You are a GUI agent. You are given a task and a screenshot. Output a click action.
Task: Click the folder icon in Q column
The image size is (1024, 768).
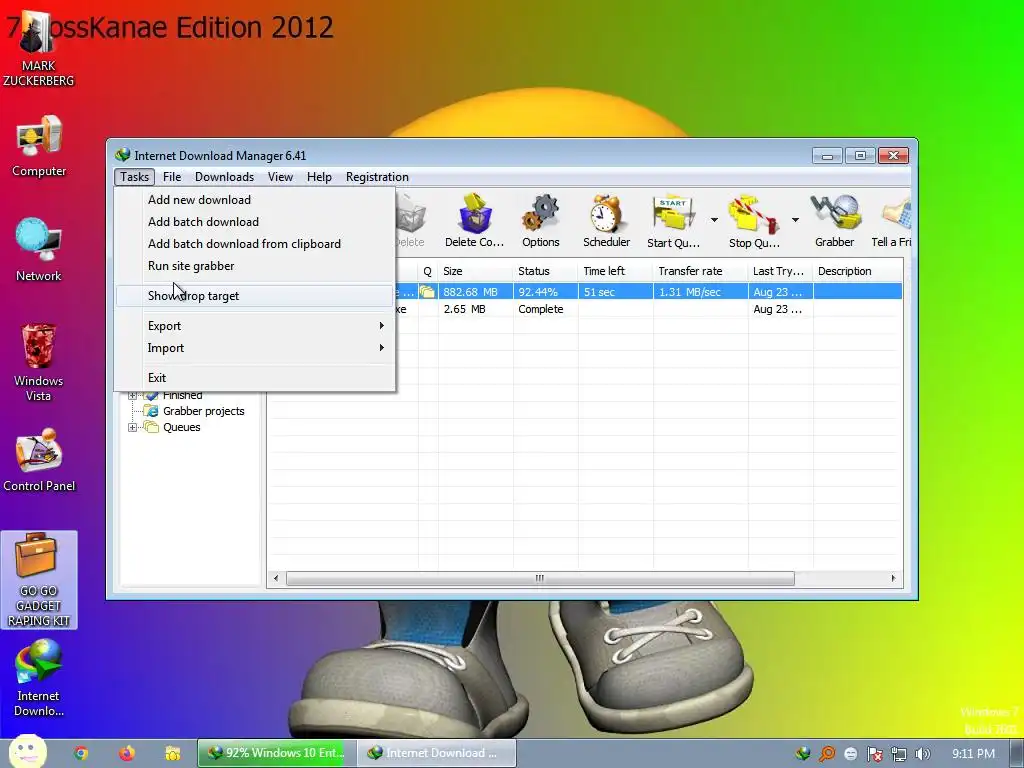point(427,292)
